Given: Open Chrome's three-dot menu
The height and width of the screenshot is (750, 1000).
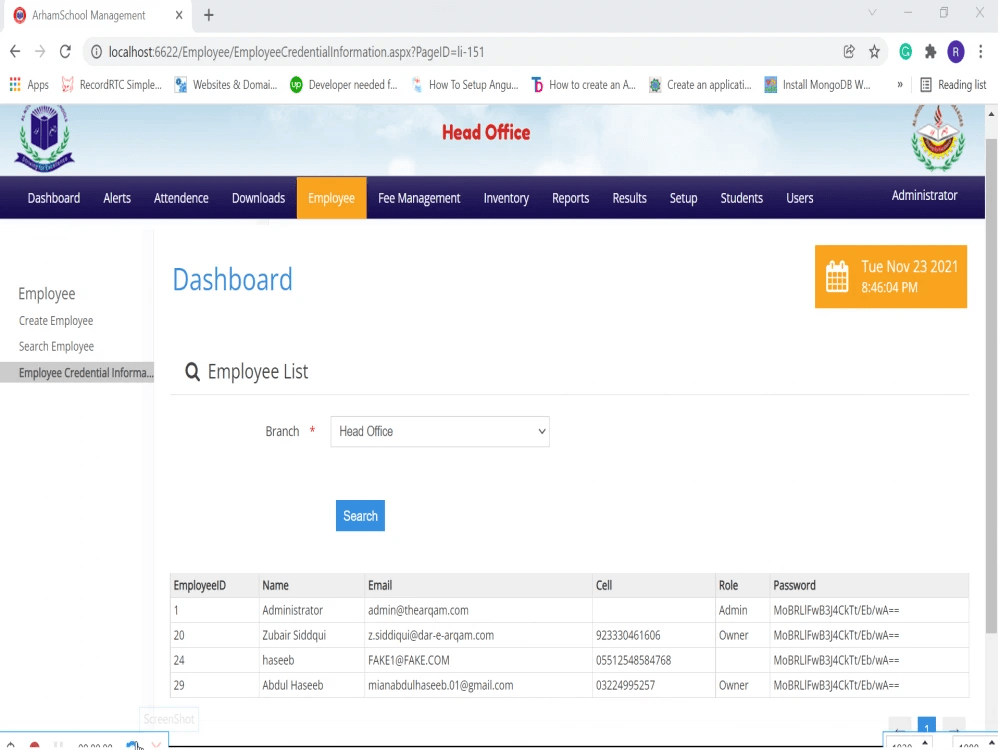Looking at the screenshot, I should coord(981,50).
